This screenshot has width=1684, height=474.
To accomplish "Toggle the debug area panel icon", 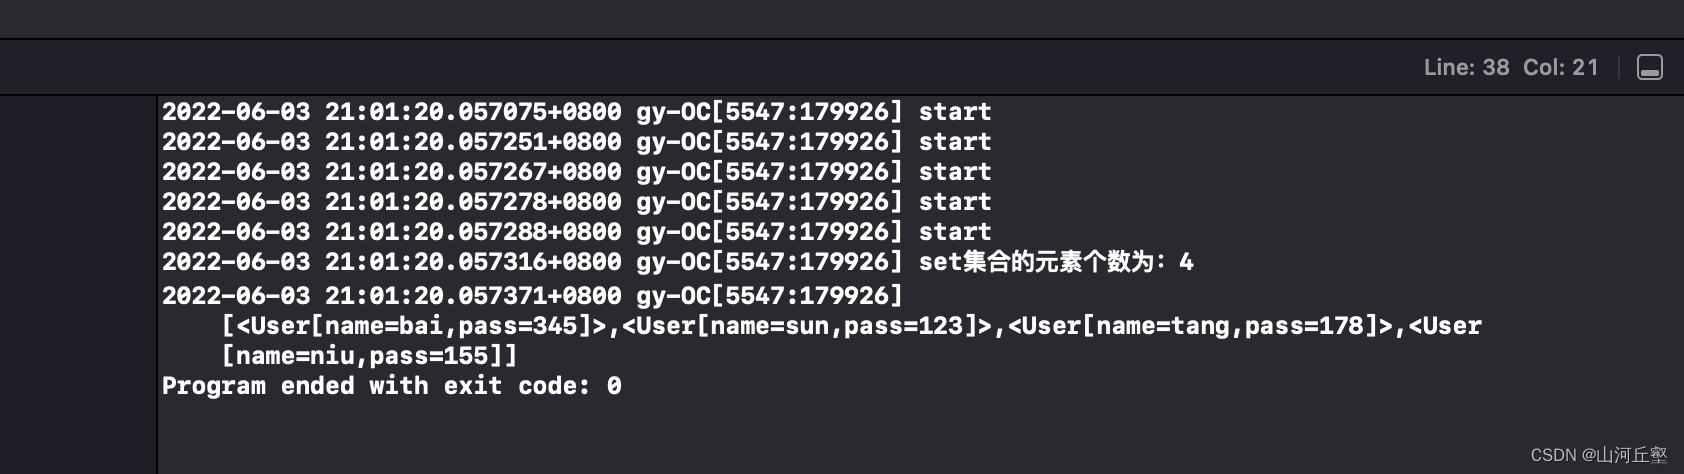I will [x=1649, y=67].
